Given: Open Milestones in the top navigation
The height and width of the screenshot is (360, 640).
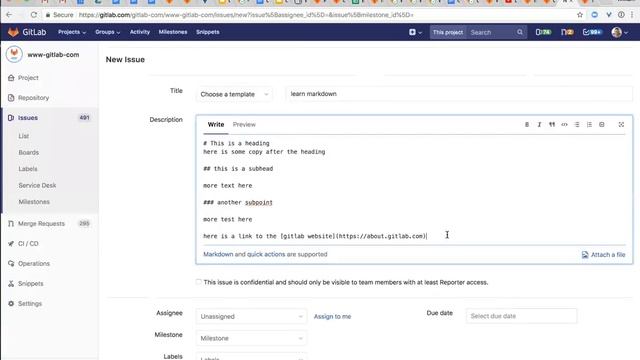Looking at the screenshot, I should pos(173,32).
